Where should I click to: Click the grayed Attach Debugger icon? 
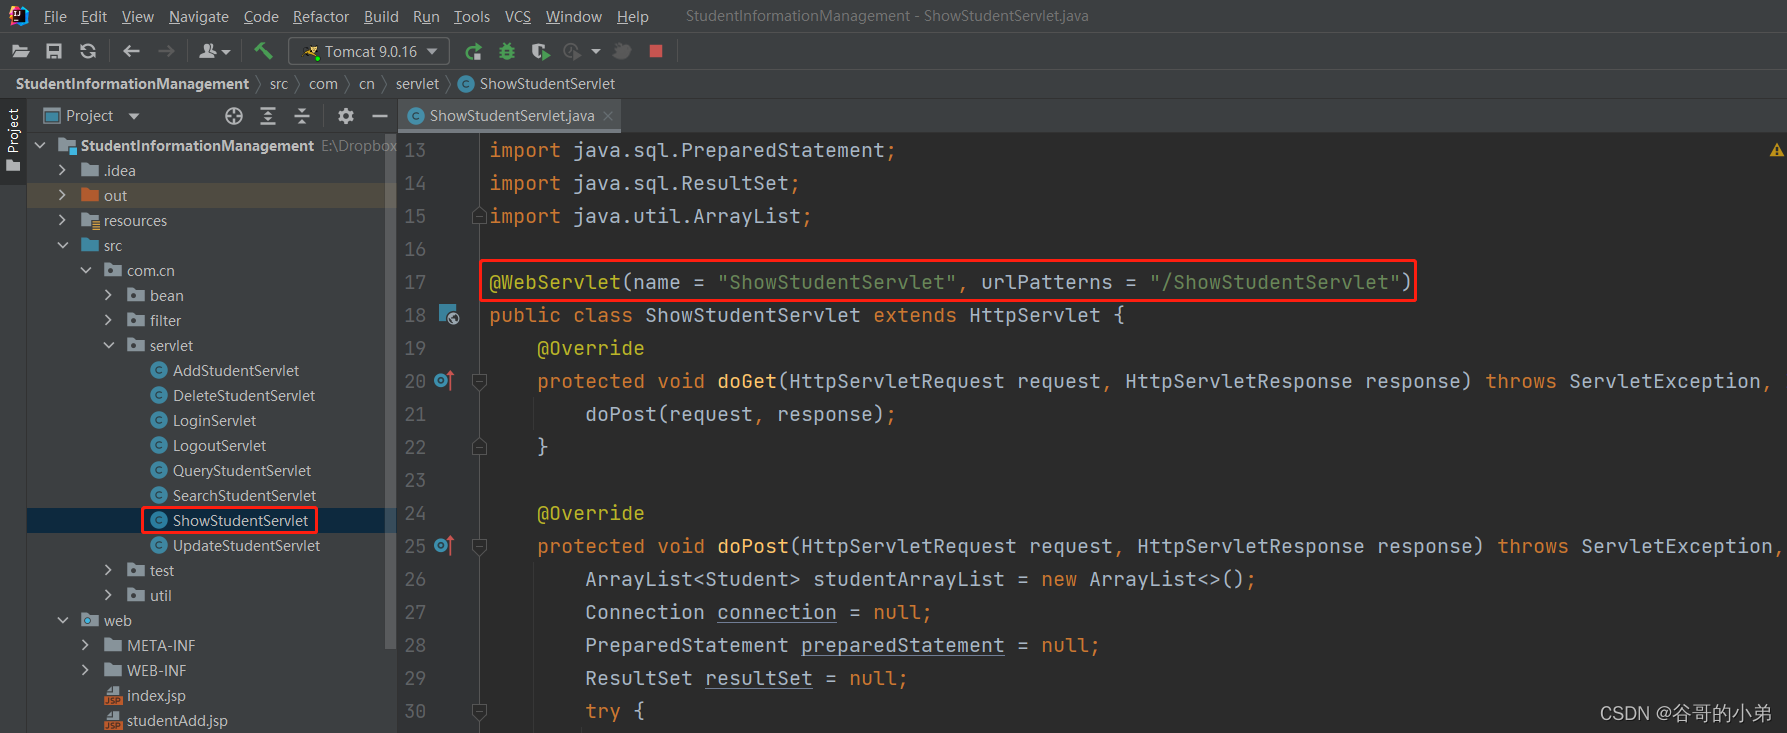point(622,51)
